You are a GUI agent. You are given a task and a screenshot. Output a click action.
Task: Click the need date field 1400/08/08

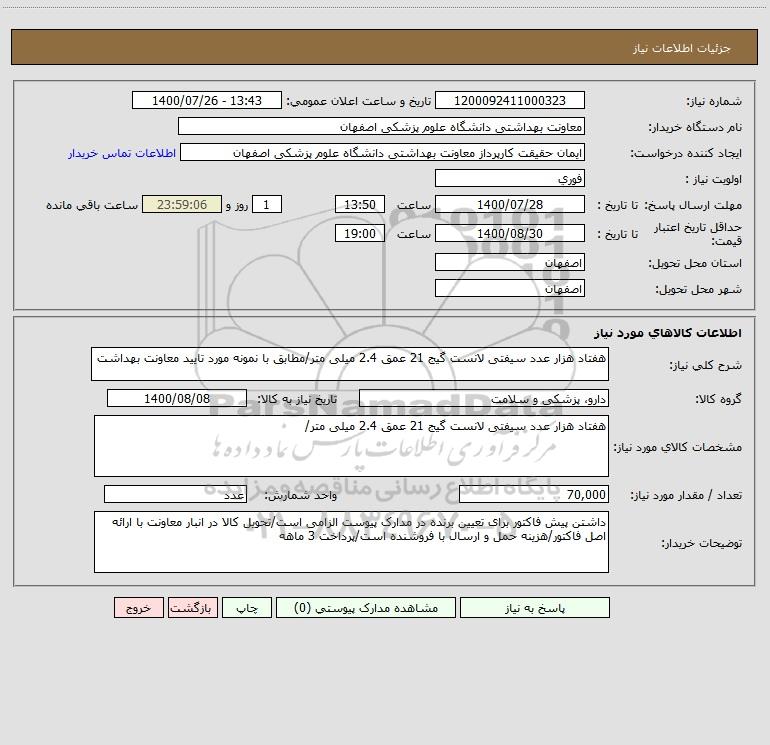point(177,398)
